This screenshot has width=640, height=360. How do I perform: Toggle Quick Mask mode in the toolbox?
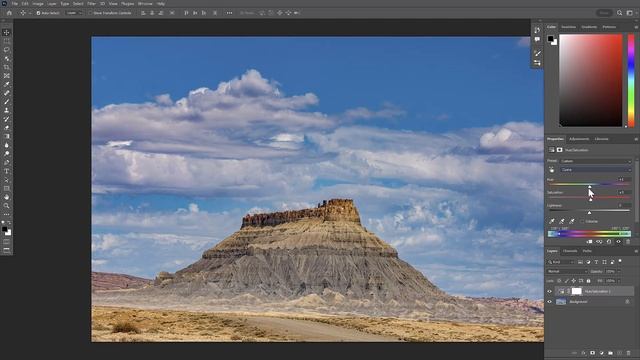(x=7, y=242)
